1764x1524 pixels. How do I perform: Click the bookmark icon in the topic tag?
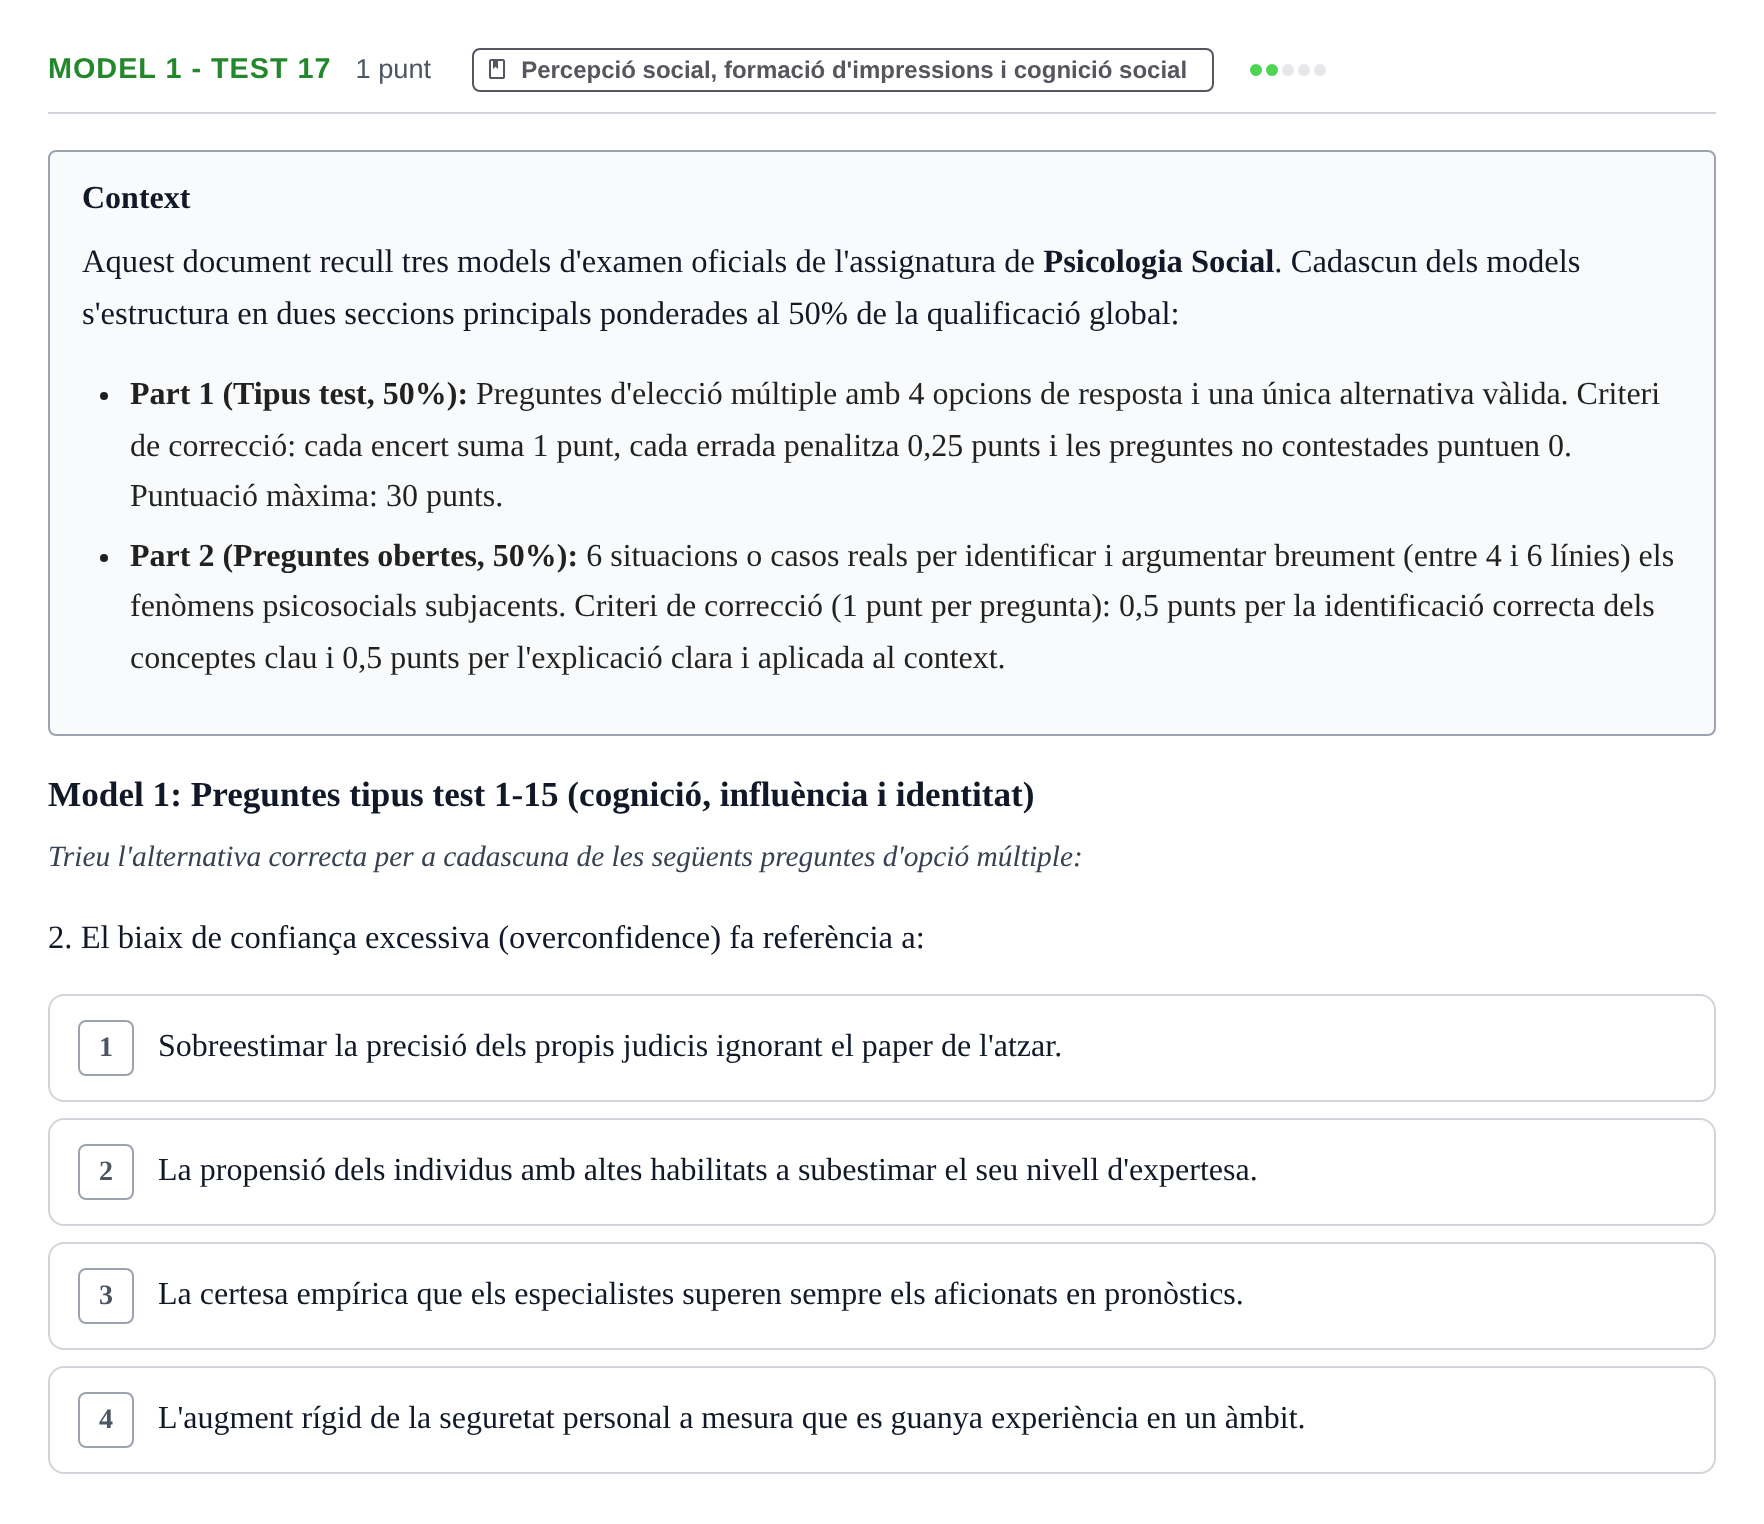pos(497,70)
